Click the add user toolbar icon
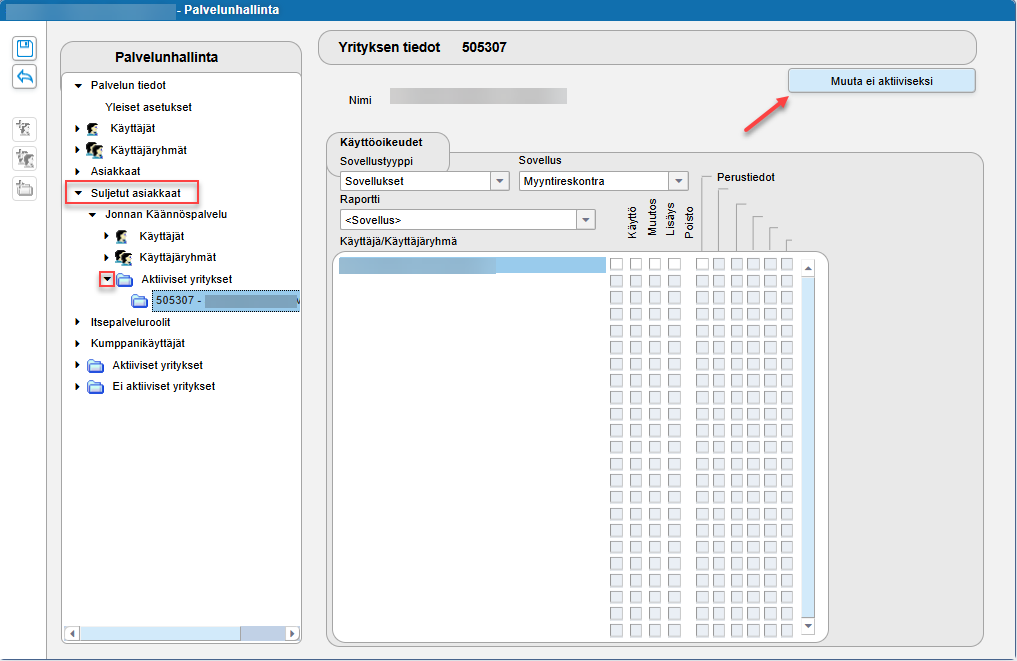The height and width of the screenshot is (661, 1017). (25, 129)
